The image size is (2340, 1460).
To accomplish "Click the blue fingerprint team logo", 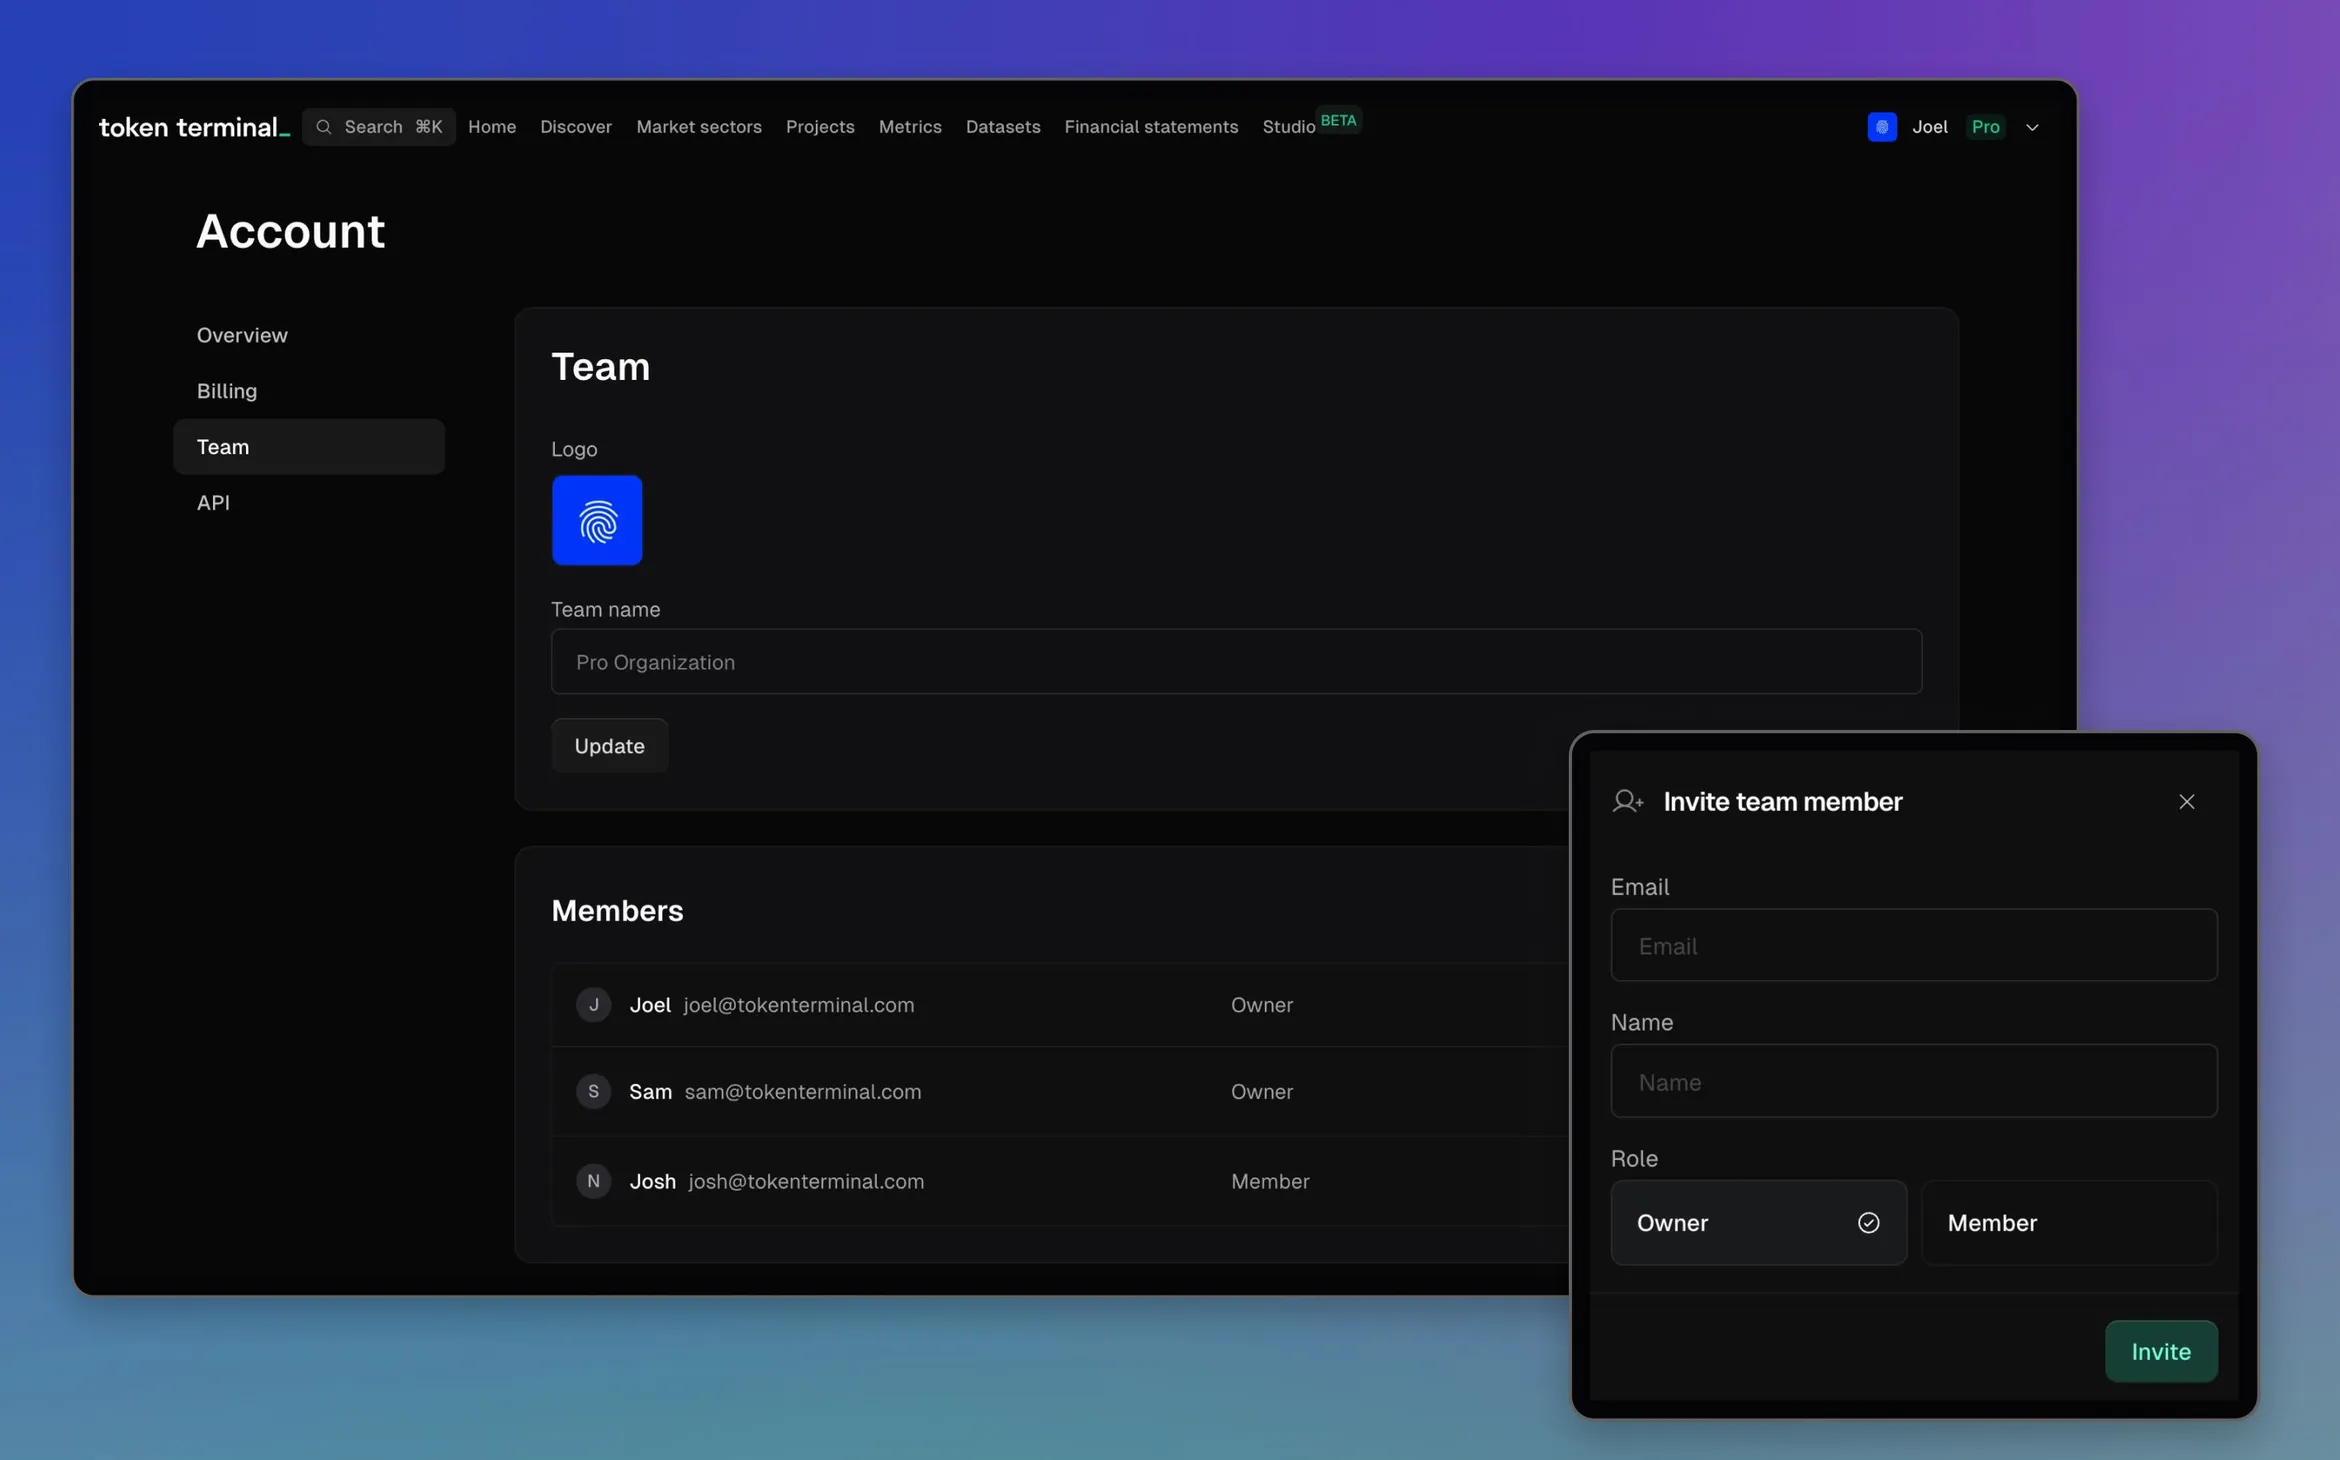I will 597,520.
